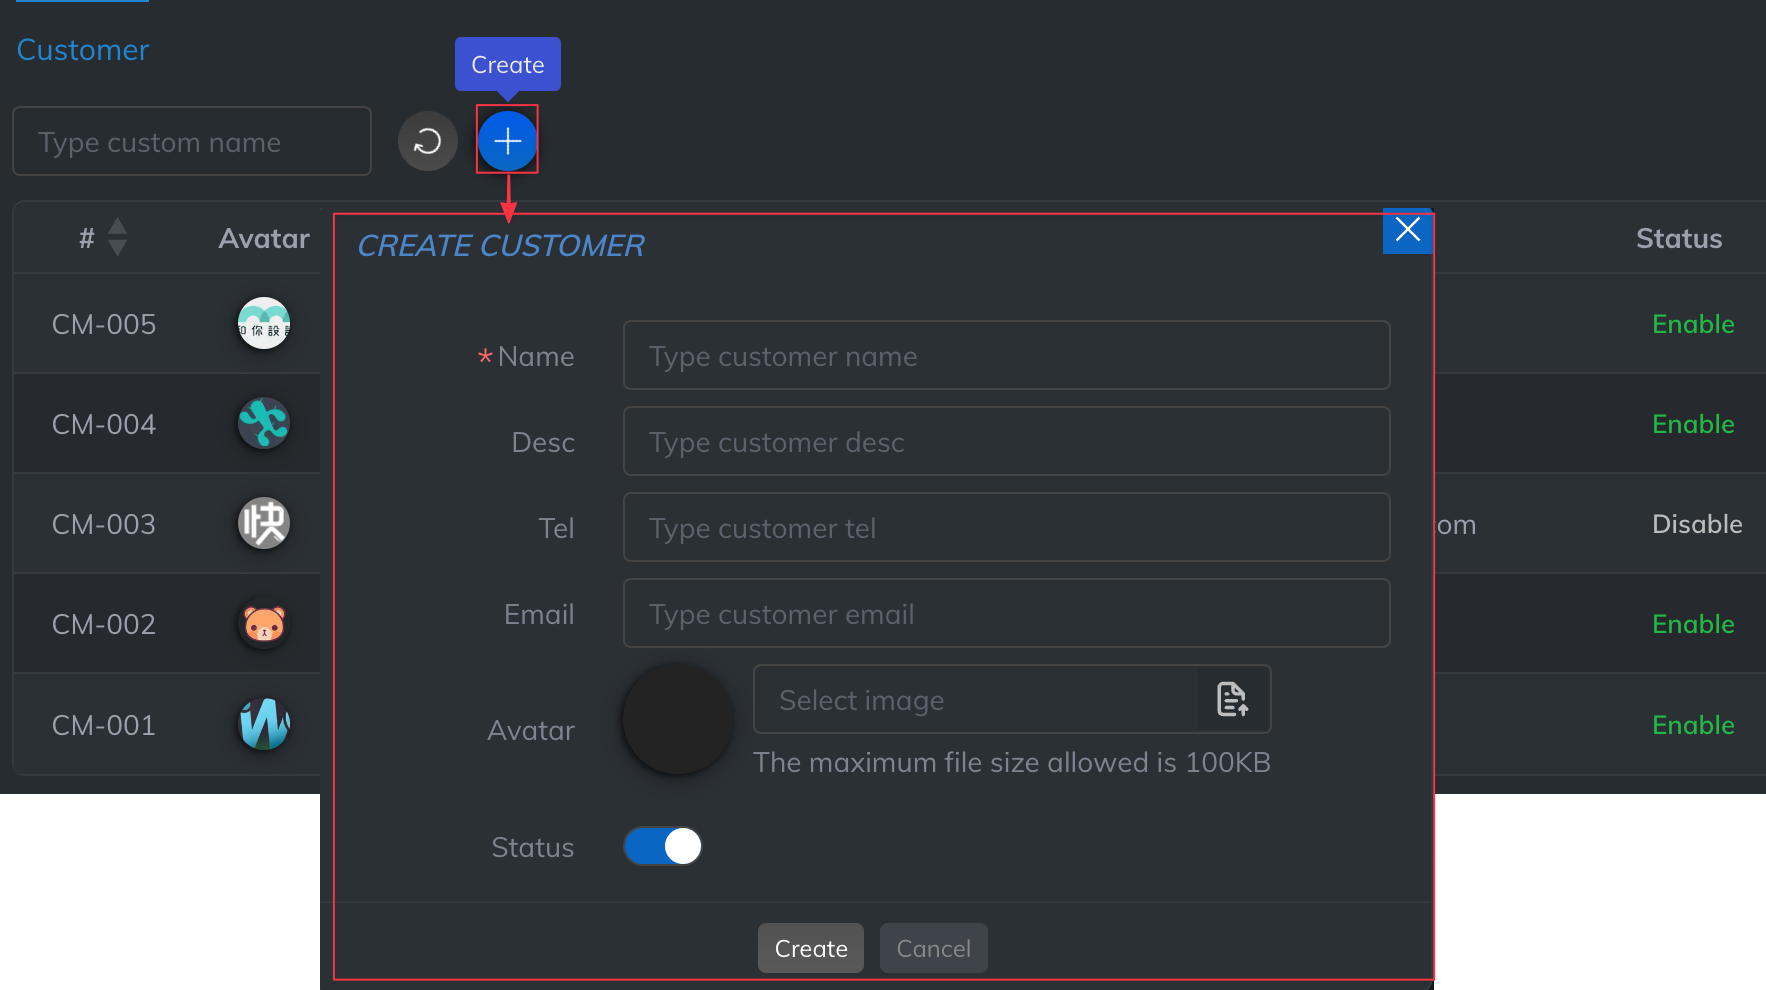
Task: Click the blue plus create button
Action: [507, 141]
